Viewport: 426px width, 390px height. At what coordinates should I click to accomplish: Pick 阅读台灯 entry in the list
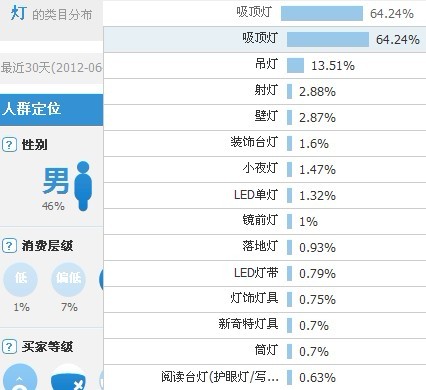(x=265, y=377)
